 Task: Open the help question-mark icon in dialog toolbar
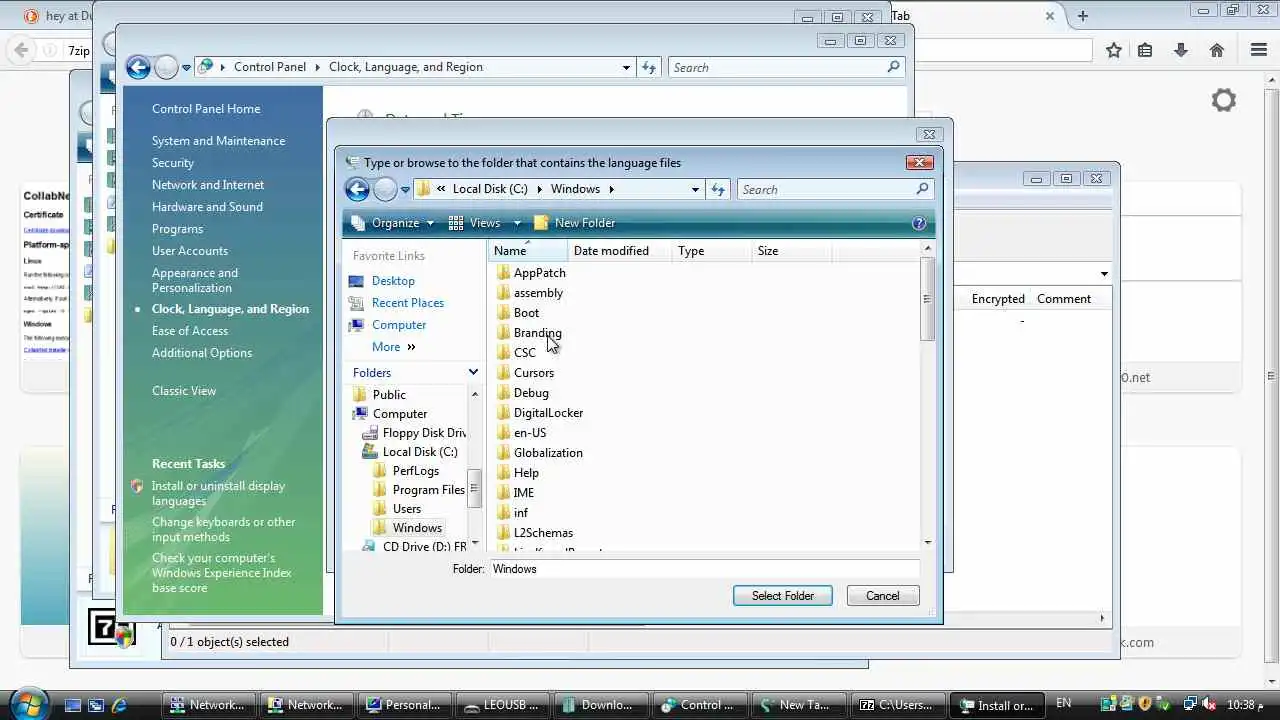pyautogui.click(x=919, y=223)
